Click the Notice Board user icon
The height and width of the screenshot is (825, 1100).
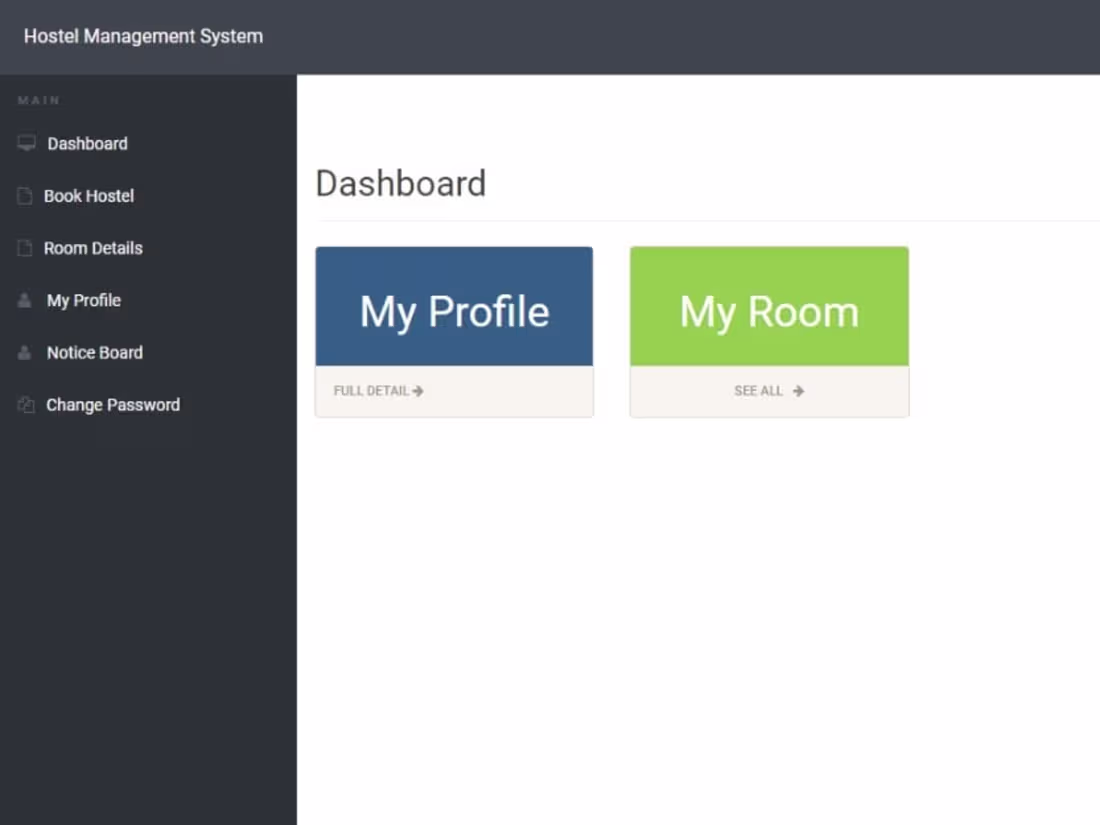pos(25,352)
